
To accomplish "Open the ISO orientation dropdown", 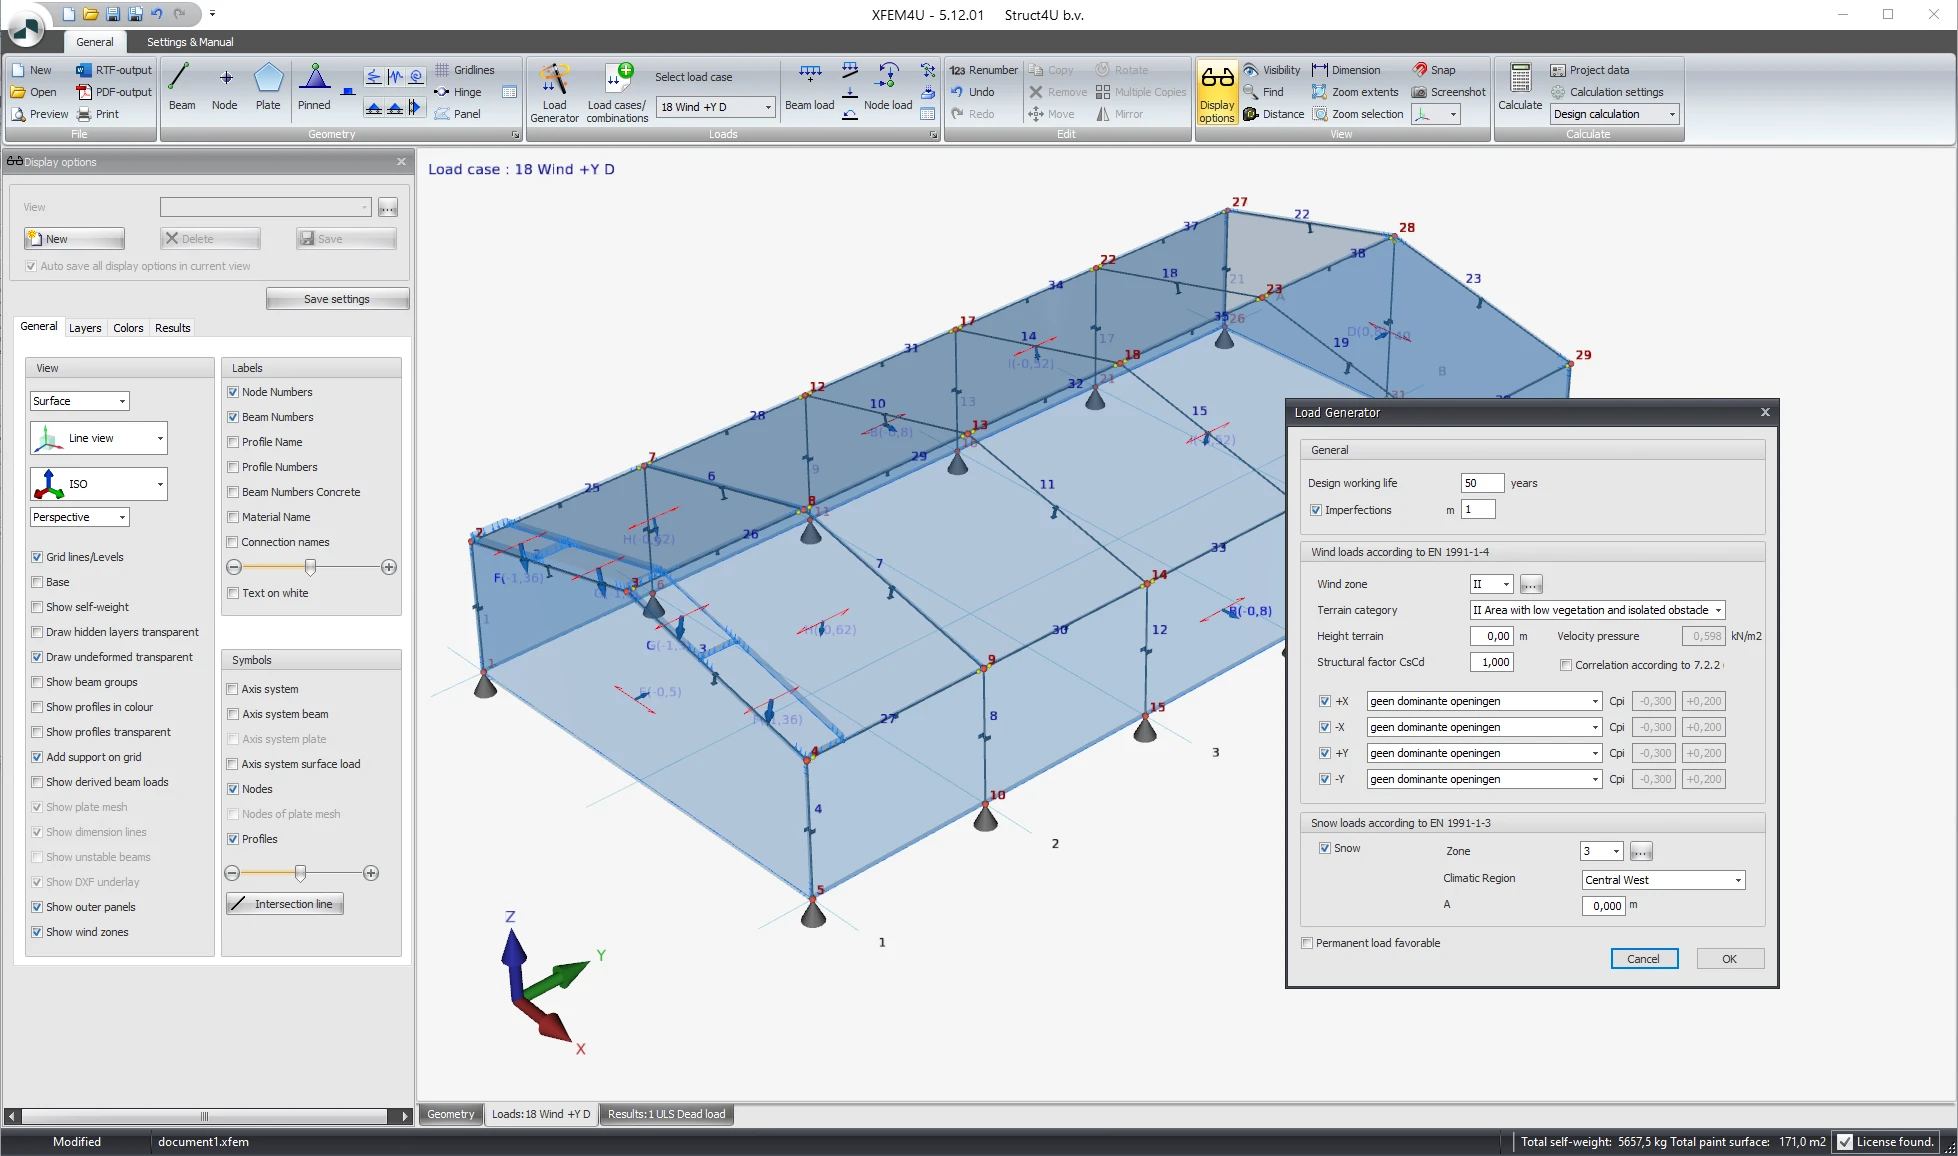I will [x=99, y=484].
